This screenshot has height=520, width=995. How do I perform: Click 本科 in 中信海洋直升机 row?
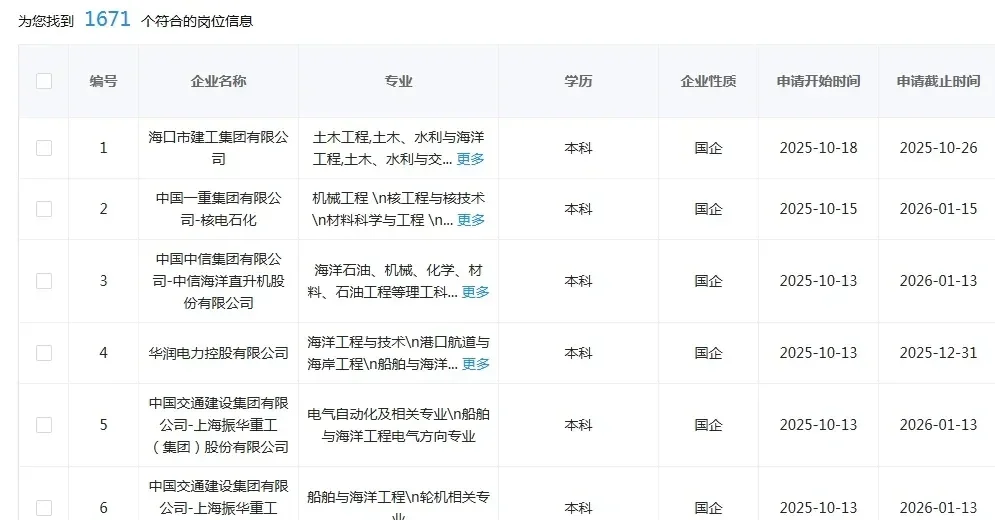point(578,281)
